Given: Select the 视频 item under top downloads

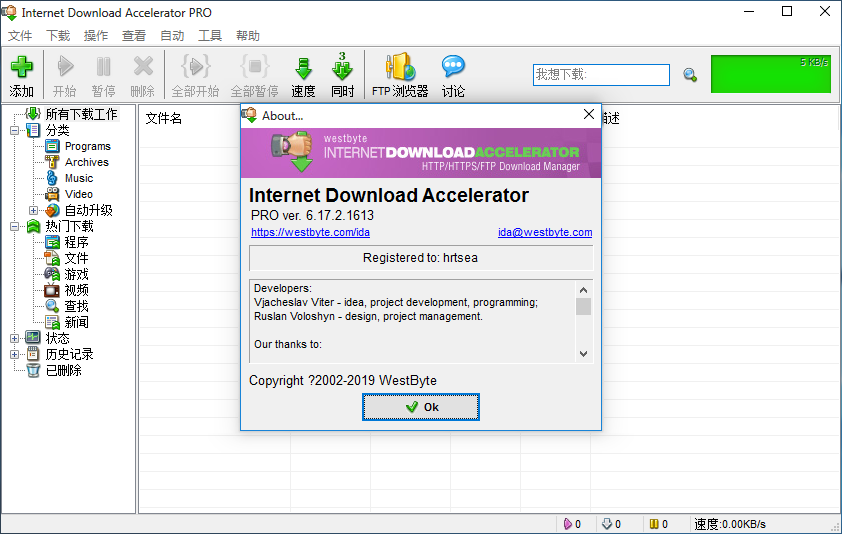Looking at the screenshot, I should 76,290.
